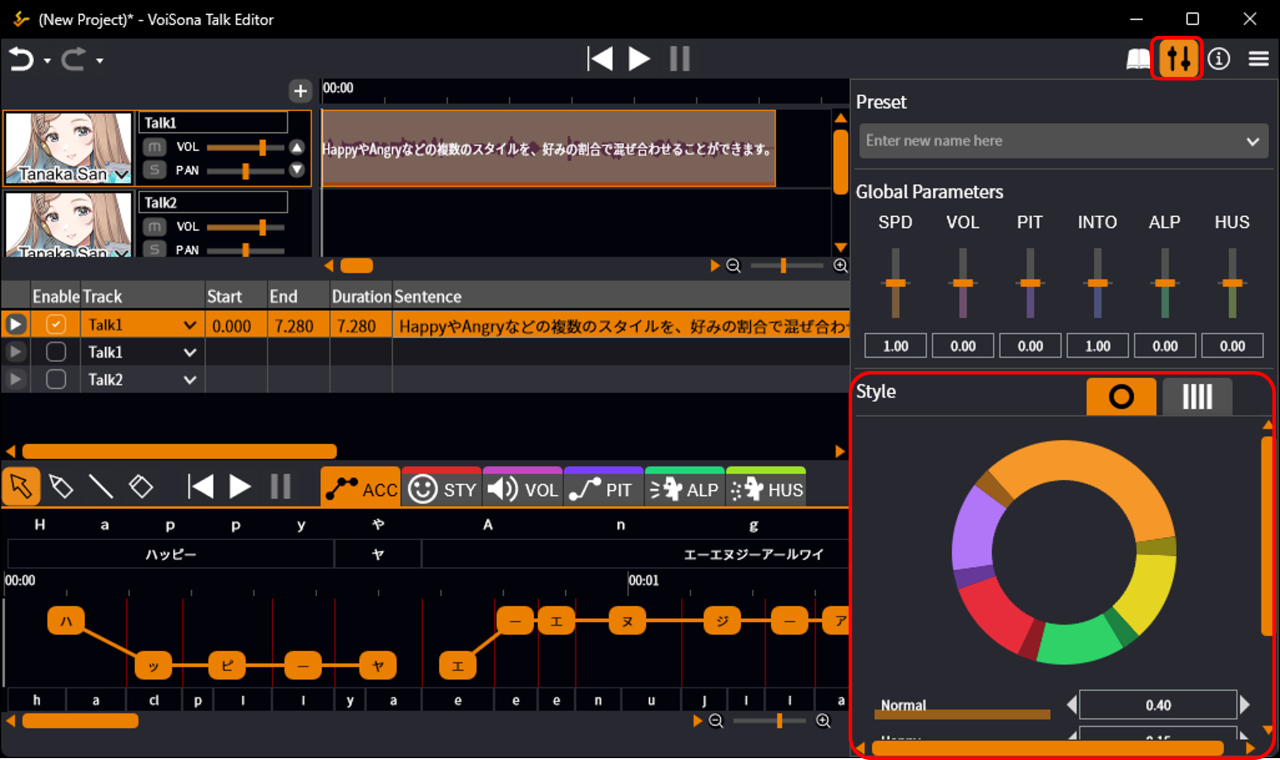Switch to the PIT editing tab
The image size is (1280, 760).
tap(603, 489)
